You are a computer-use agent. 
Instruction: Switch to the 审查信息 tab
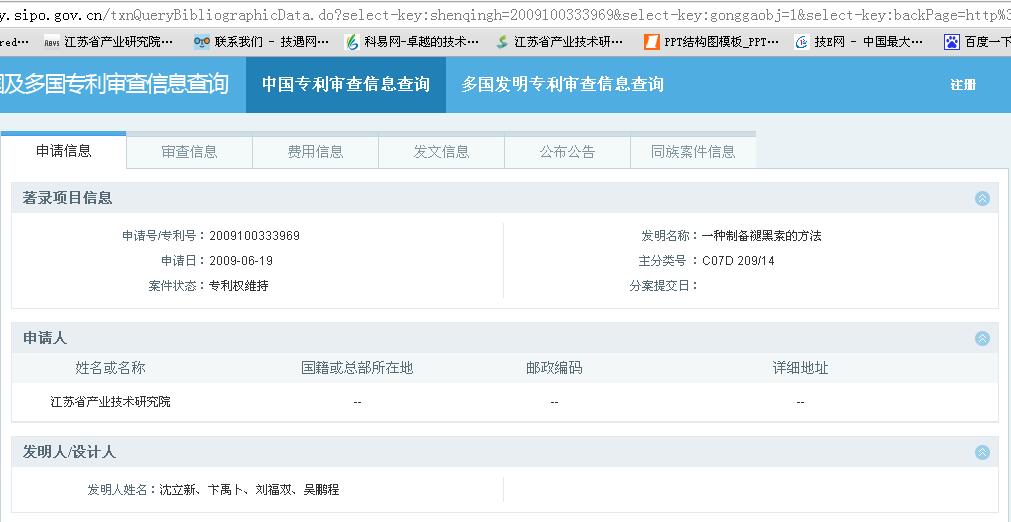189,151
